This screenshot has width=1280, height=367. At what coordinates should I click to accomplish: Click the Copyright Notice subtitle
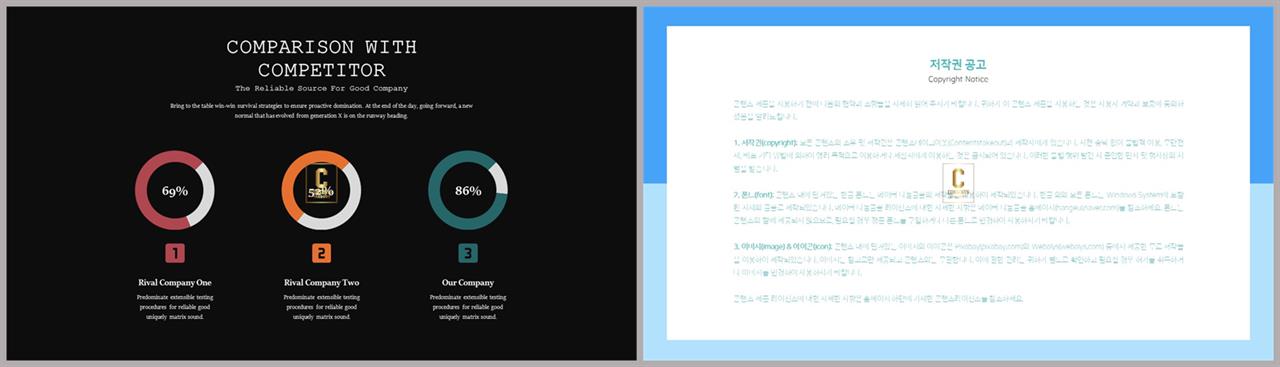[x=959, y=79]
